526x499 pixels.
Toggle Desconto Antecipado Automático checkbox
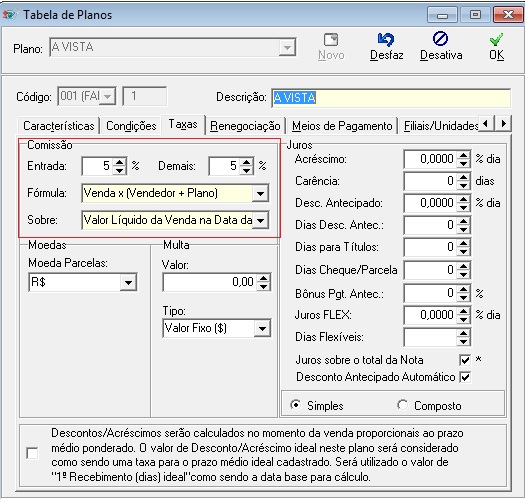click(465, 377)
